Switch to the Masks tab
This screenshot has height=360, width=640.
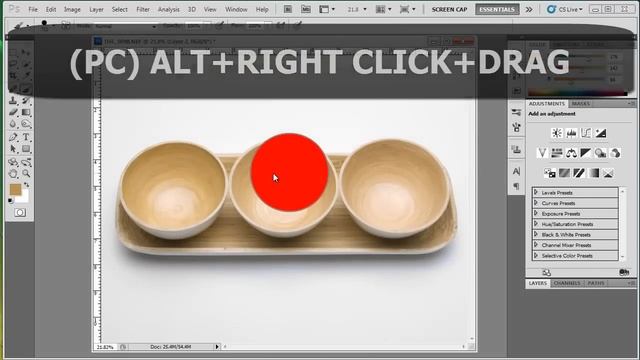581,104
